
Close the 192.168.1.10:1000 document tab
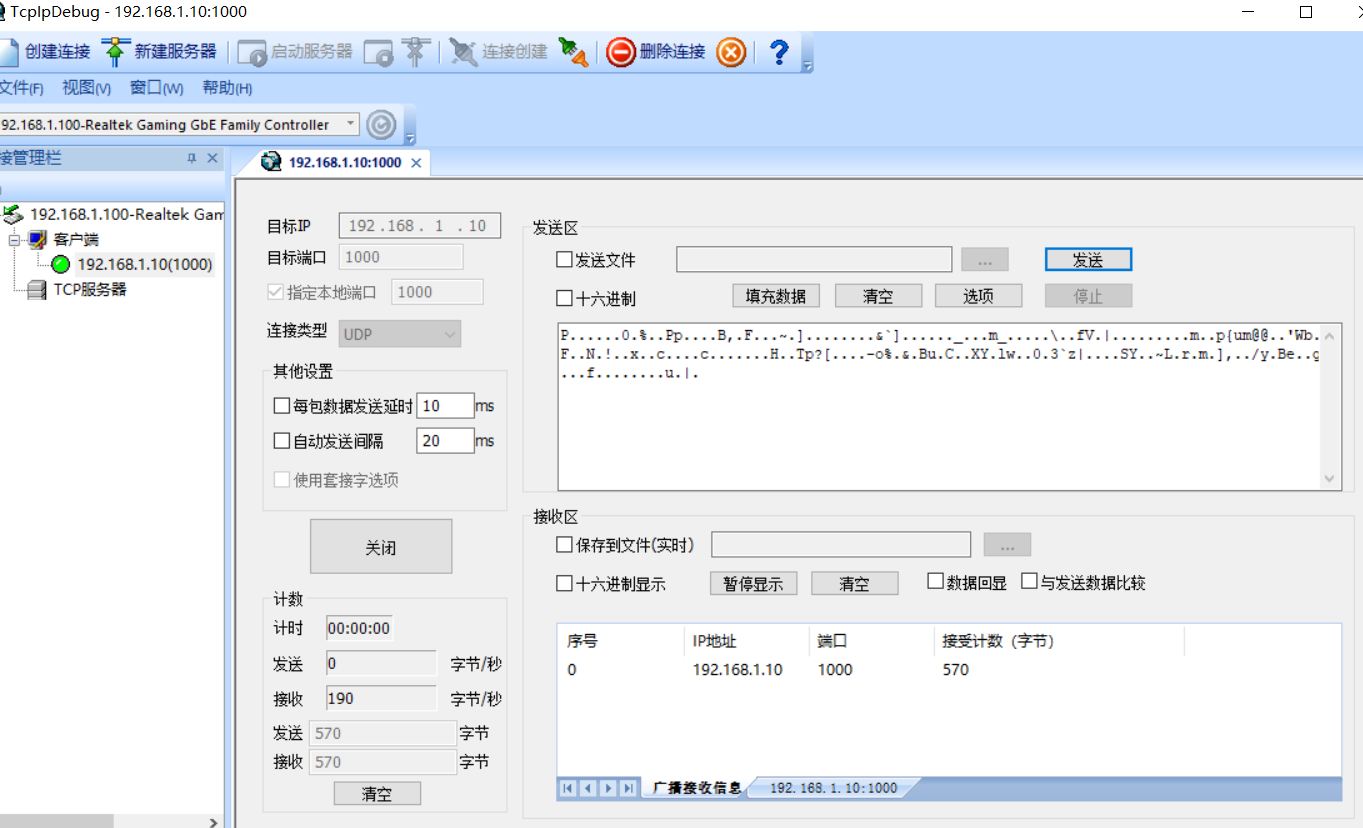coord(417,162)
